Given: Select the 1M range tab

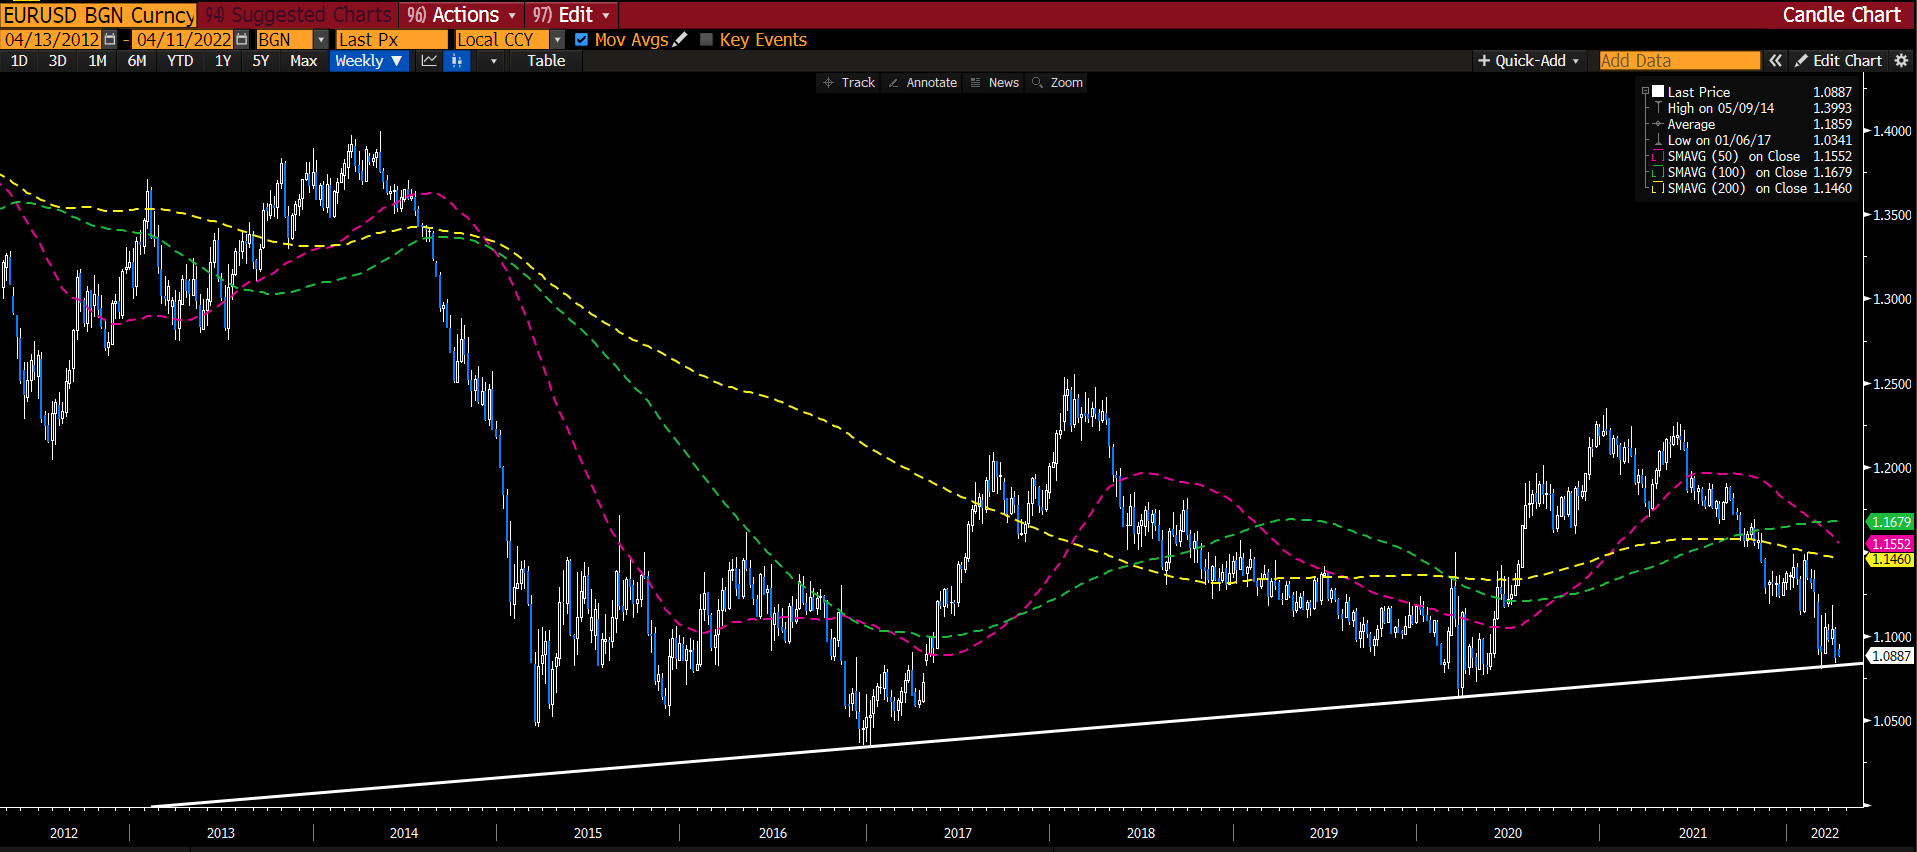Looking at the screenshot, I should [x=97, y=61].
